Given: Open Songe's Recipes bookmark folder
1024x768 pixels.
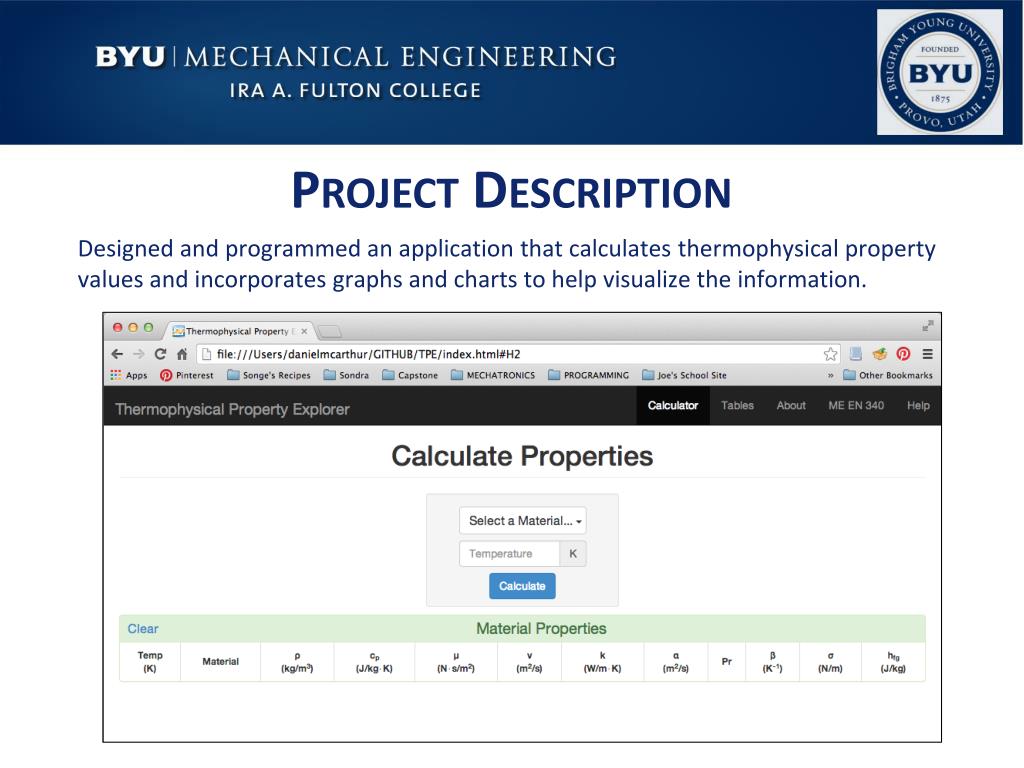Looking at the screenshot, I should click(x=268, y=376).
